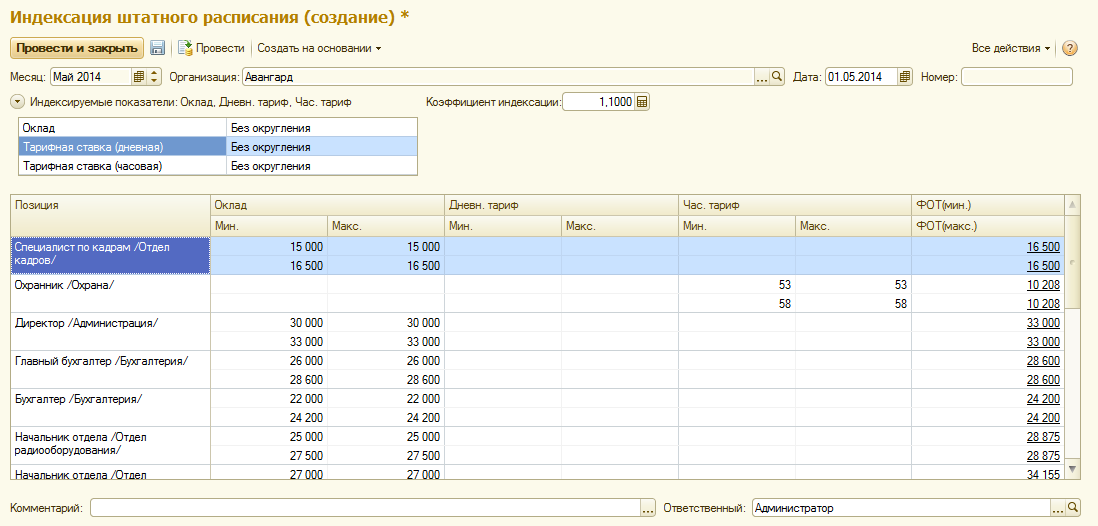Click the Позиция column header
This screenshot has width=1098, height=526.
pyautogui.click(x=111, y=216)
